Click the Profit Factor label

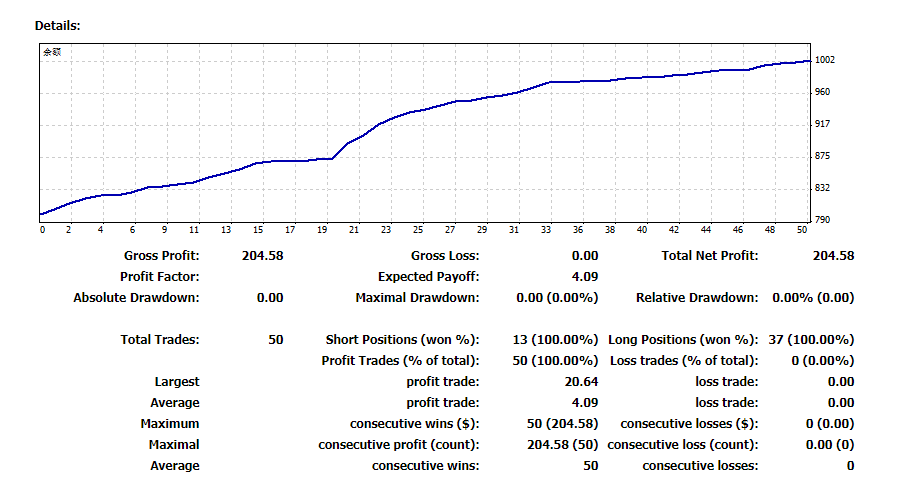click(160, 276)
